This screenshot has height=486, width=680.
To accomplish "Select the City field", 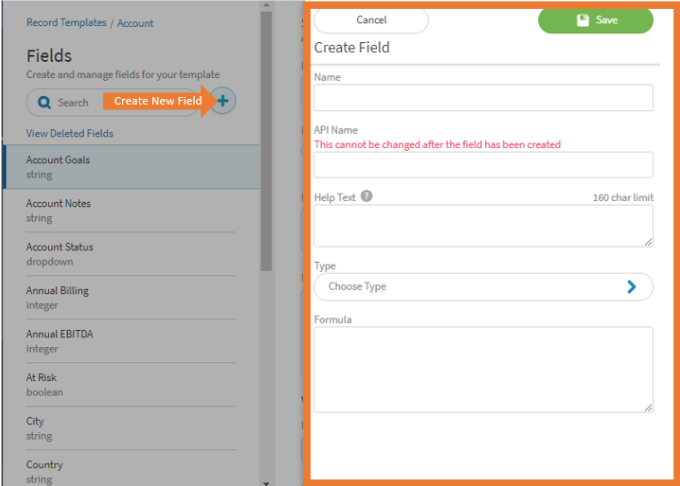I will 131,428.
